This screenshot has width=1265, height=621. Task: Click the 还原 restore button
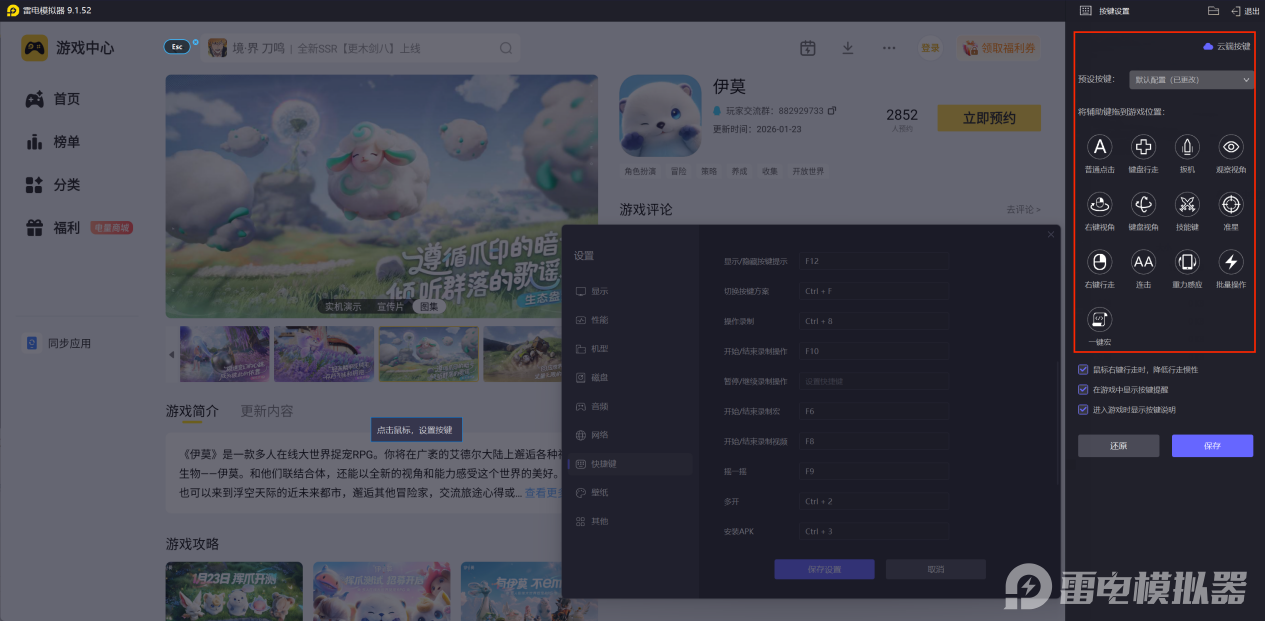1118,446
